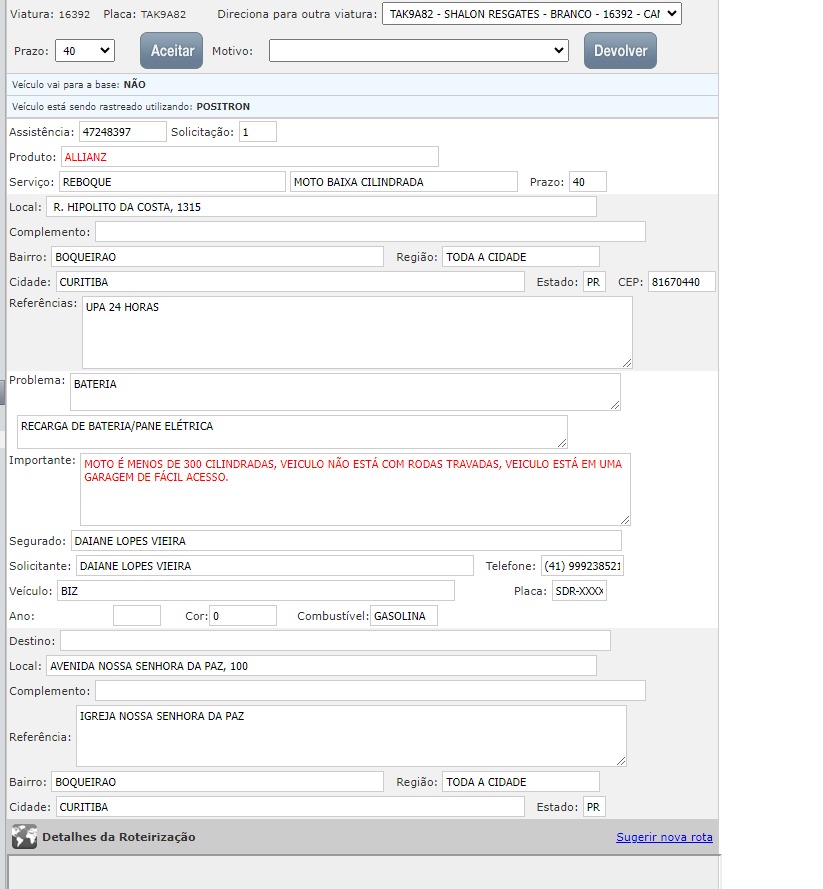Image resolution: width=823 pixels, height=889 pixels.
Task: Click the Devolver button
Action: coord(620,50)
